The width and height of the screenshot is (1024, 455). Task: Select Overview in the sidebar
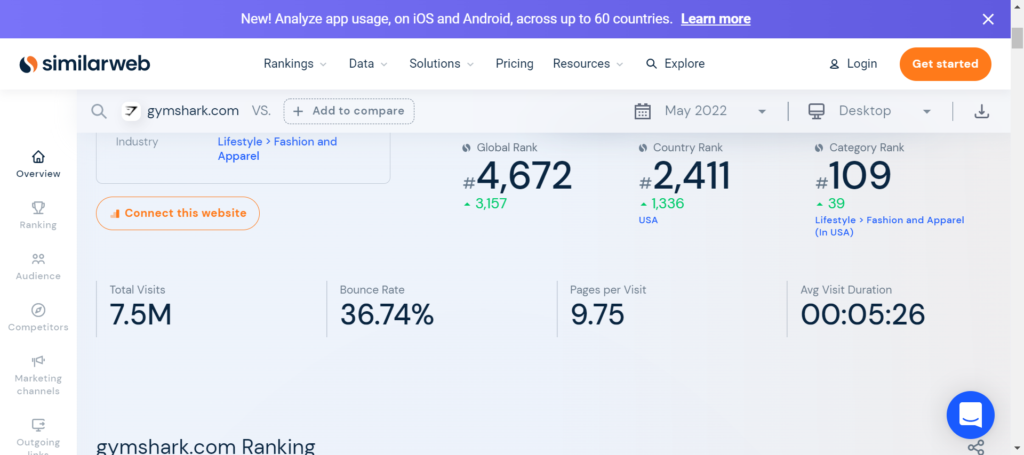coord(39,165)
